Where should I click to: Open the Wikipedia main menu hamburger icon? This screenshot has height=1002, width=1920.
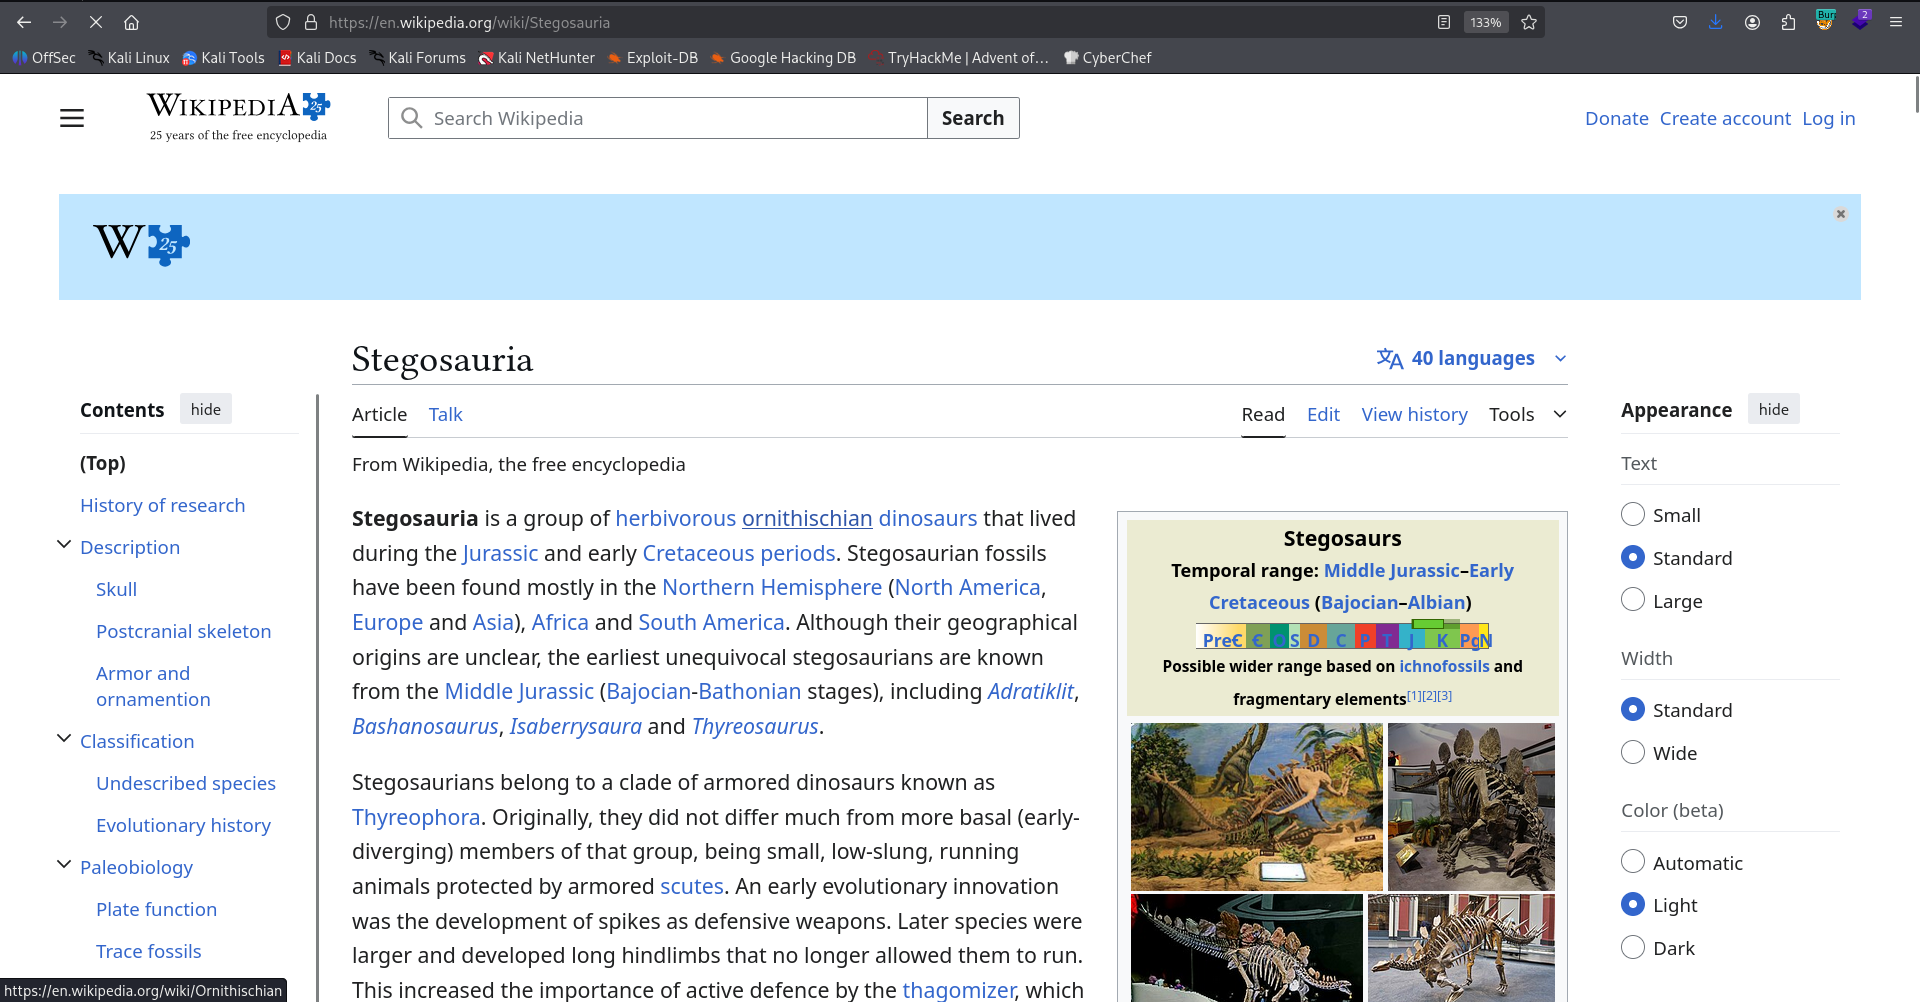point(72,118)
